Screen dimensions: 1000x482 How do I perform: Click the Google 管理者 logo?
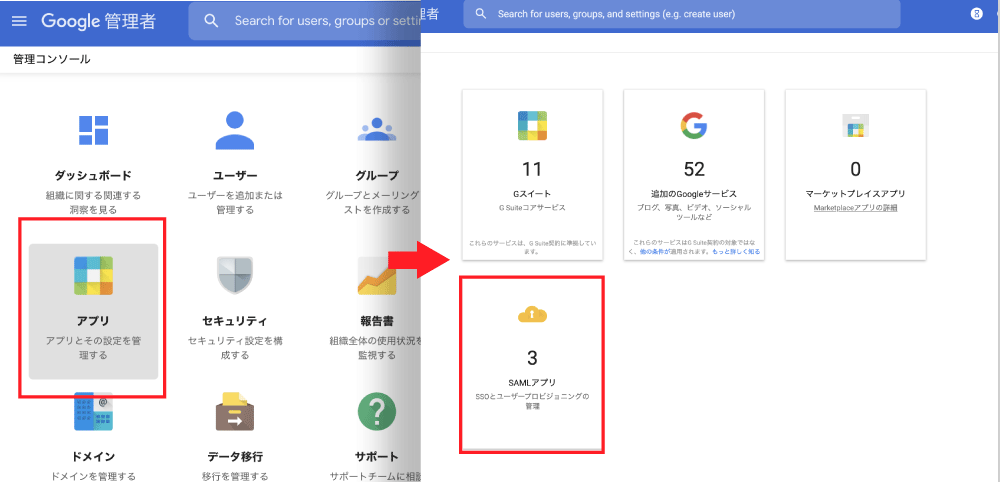click(99, 20)
